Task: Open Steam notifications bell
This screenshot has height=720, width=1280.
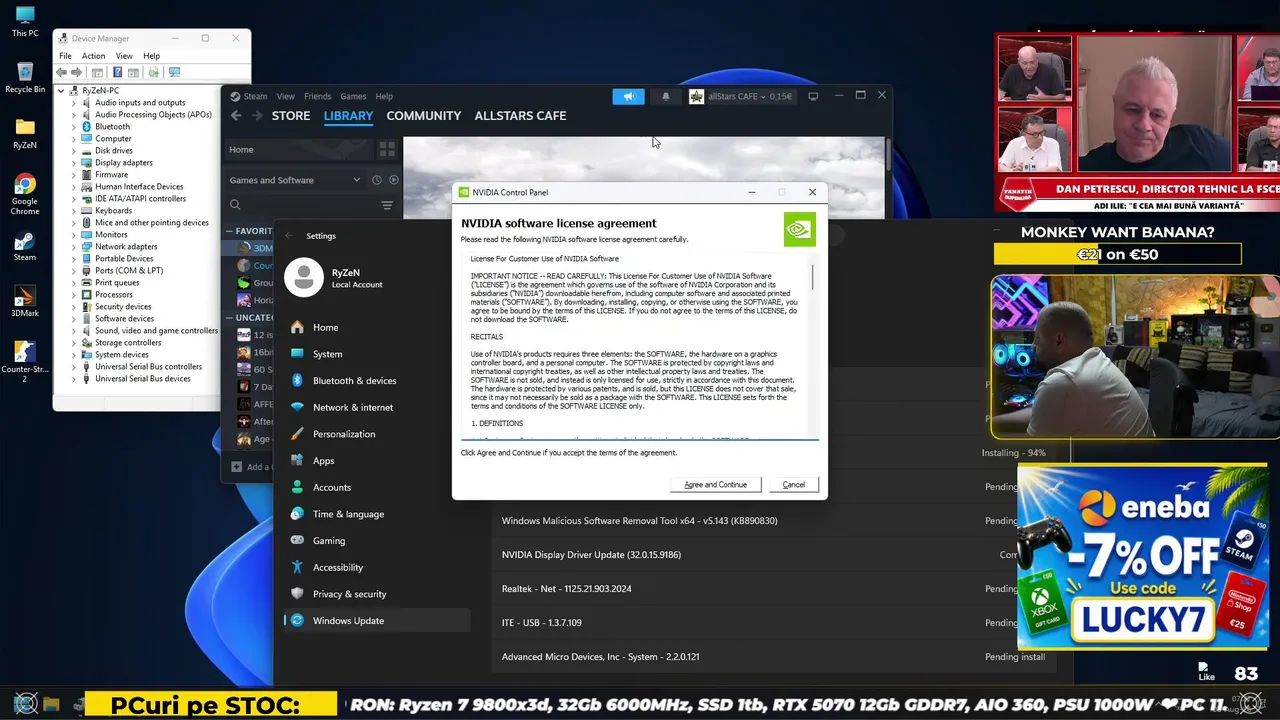Action: point(666,96)
